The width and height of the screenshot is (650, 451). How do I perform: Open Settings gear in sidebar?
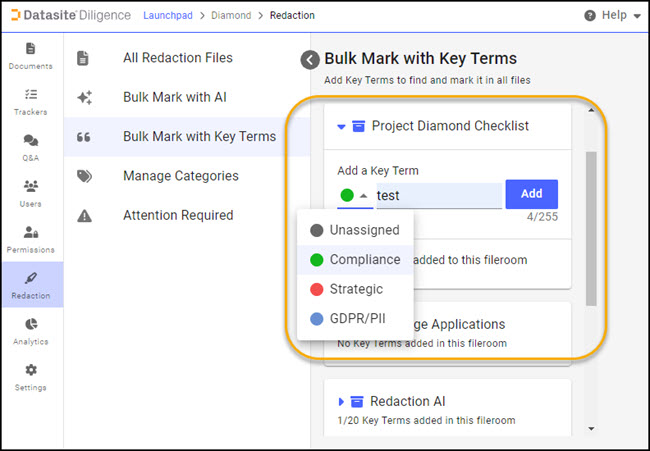31,377
